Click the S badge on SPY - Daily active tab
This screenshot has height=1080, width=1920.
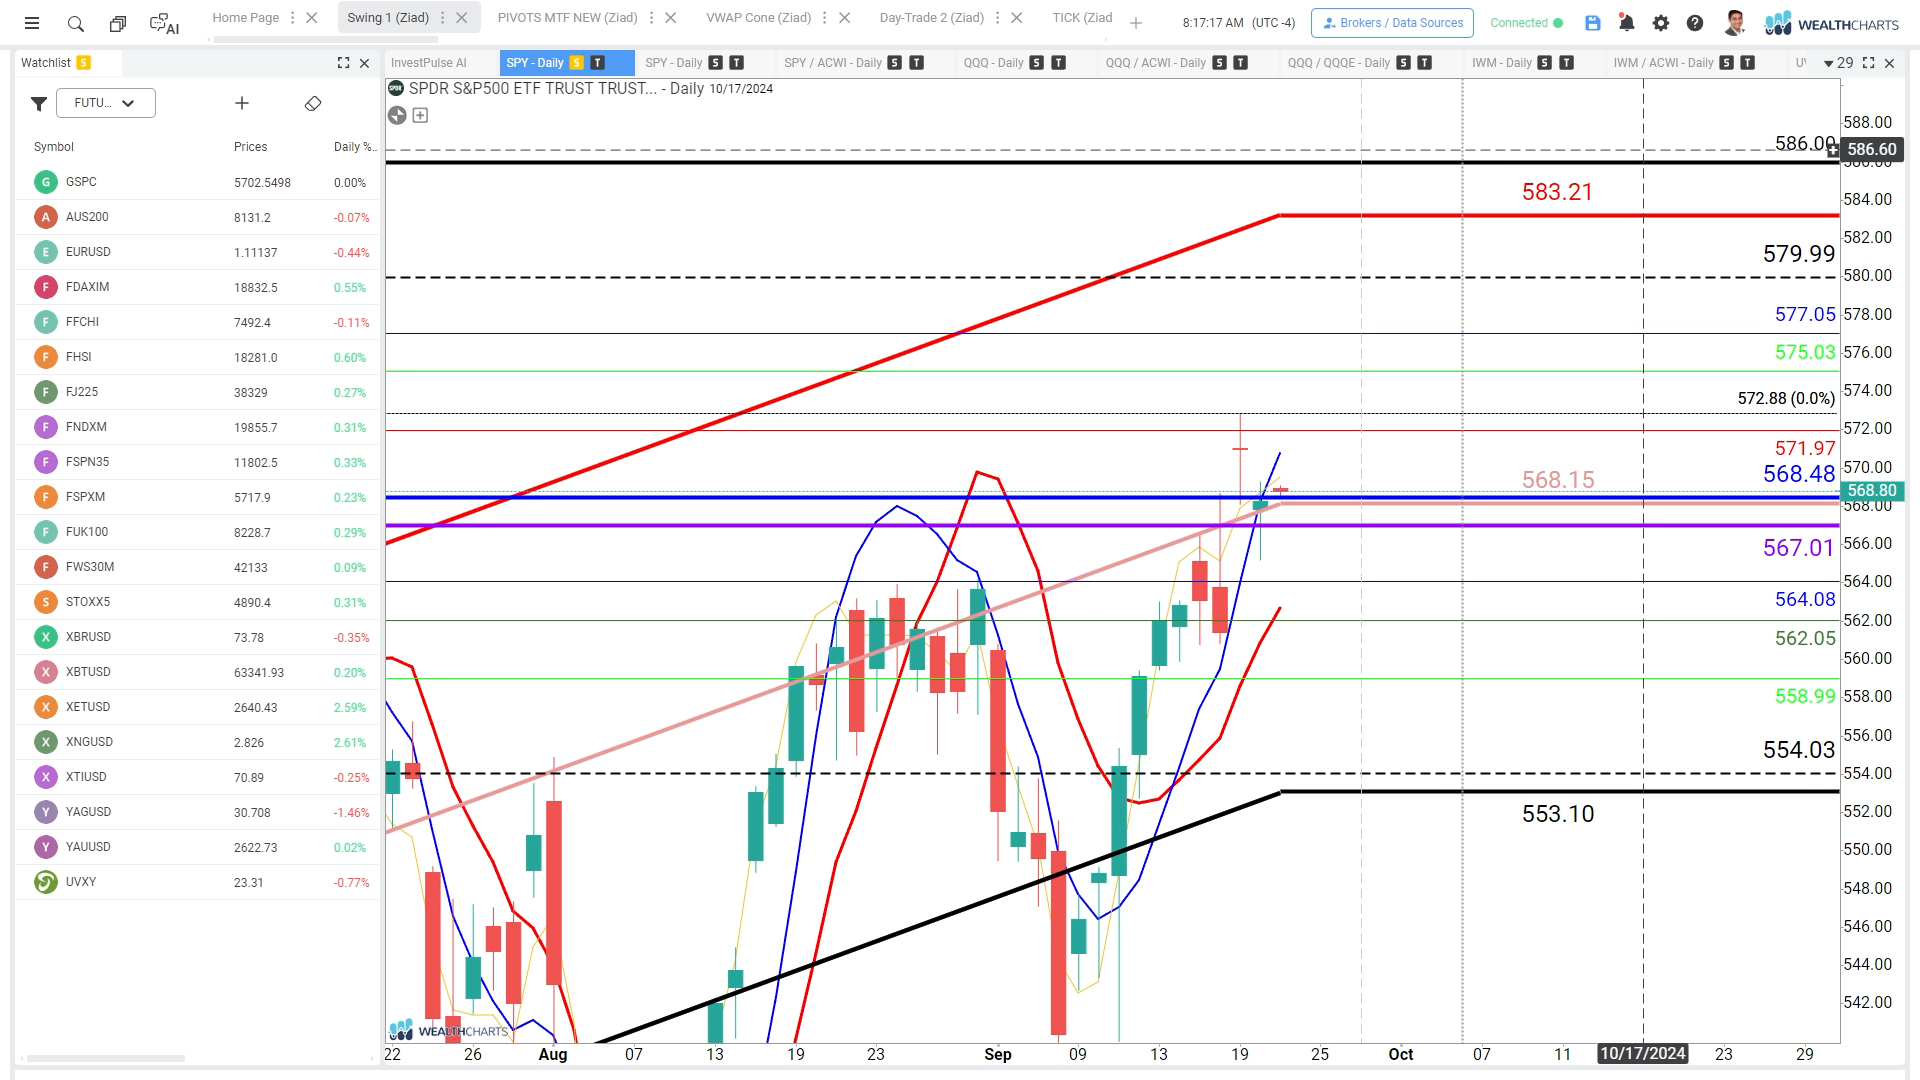[x=576, y=63]
